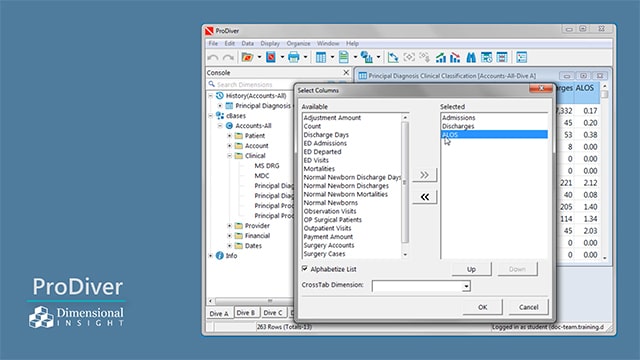This screenshot has width=640, height=360.
Task: Open the Organize menu
Action: 298,43
